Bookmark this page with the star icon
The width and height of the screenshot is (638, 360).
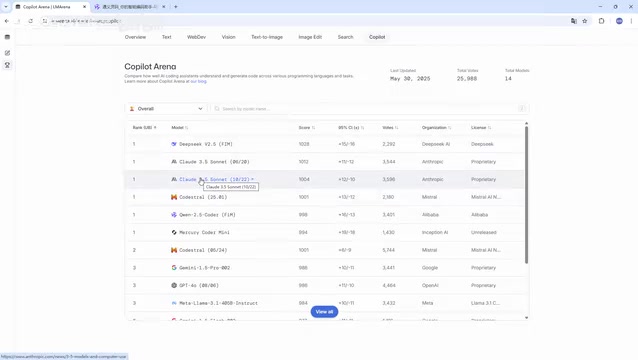[x=585, y=21]
